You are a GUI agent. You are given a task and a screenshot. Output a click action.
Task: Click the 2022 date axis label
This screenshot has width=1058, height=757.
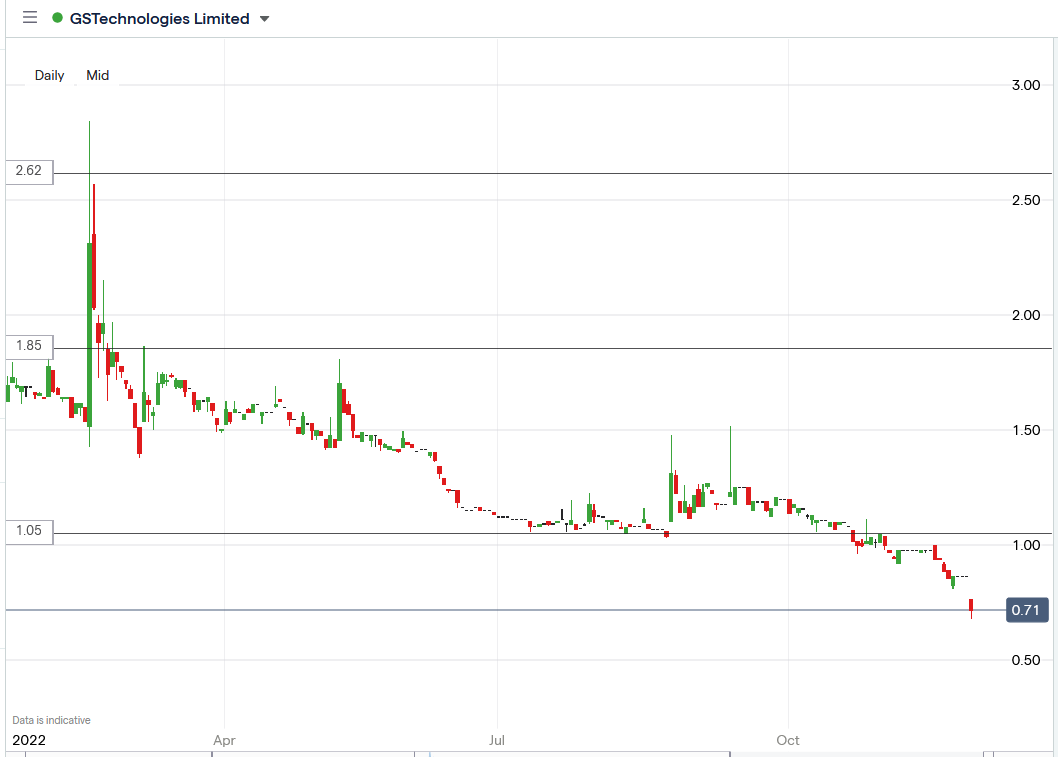tap(29, 740)
